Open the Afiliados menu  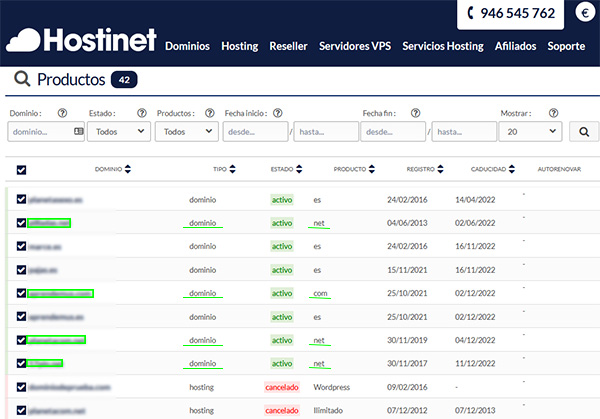click(515, 46)
